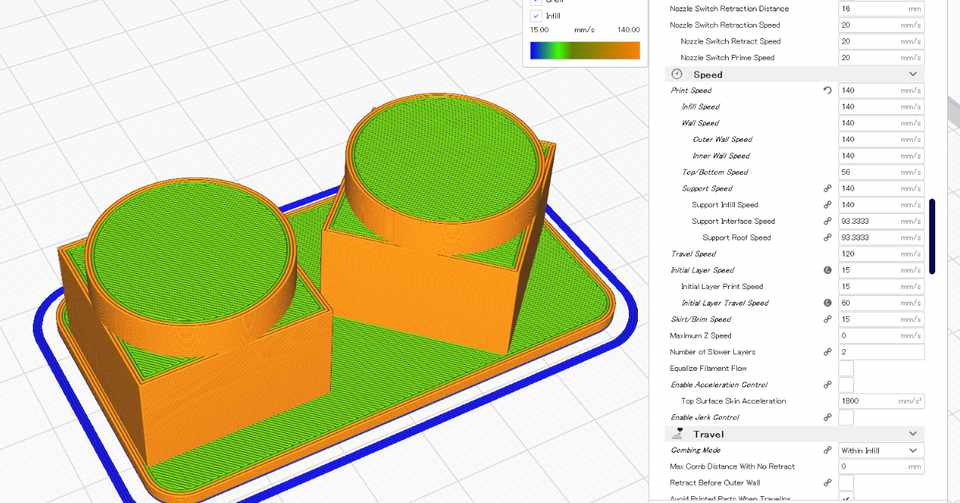The width and height of the screenshot is (960, 503).
Task: Click the link icon beside Retract Before Outer Wall
Action: pos(827,483)
